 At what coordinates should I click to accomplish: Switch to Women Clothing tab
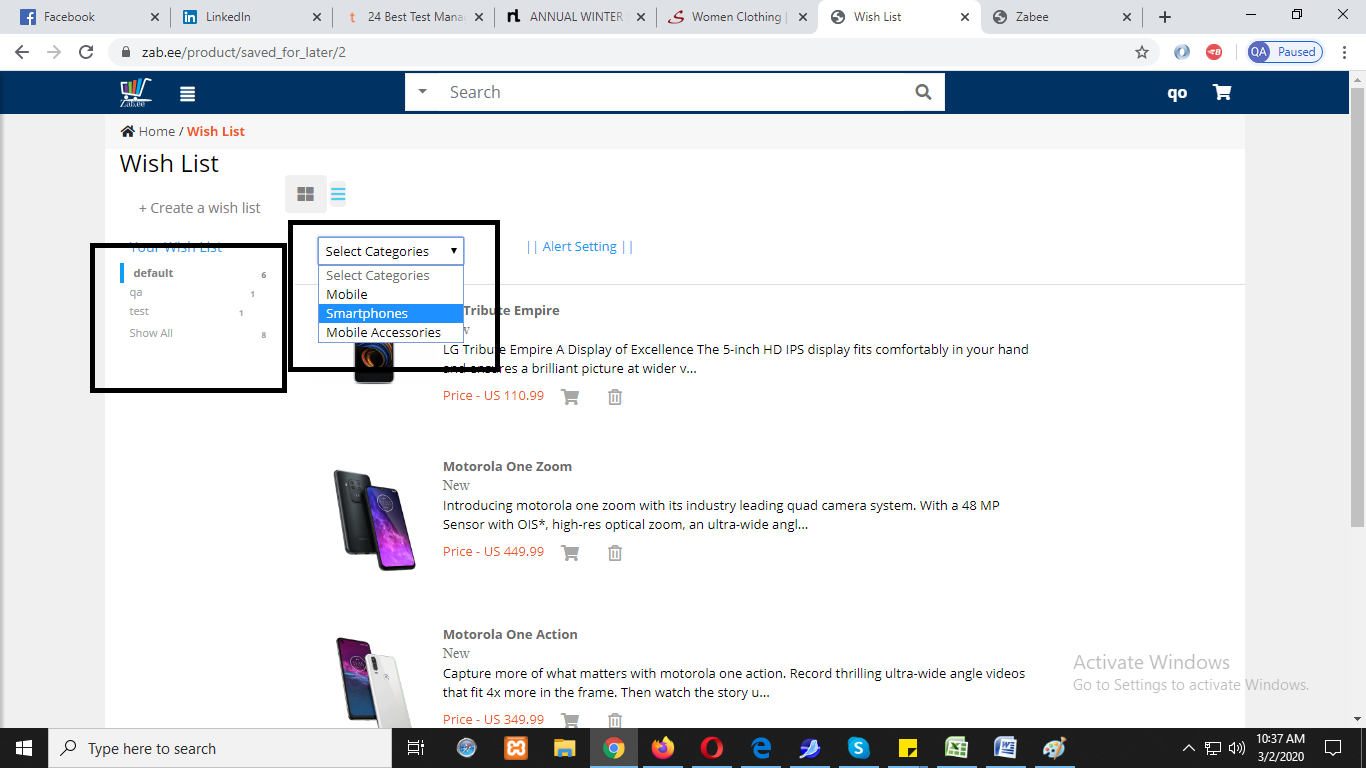[x=738, y=17]
